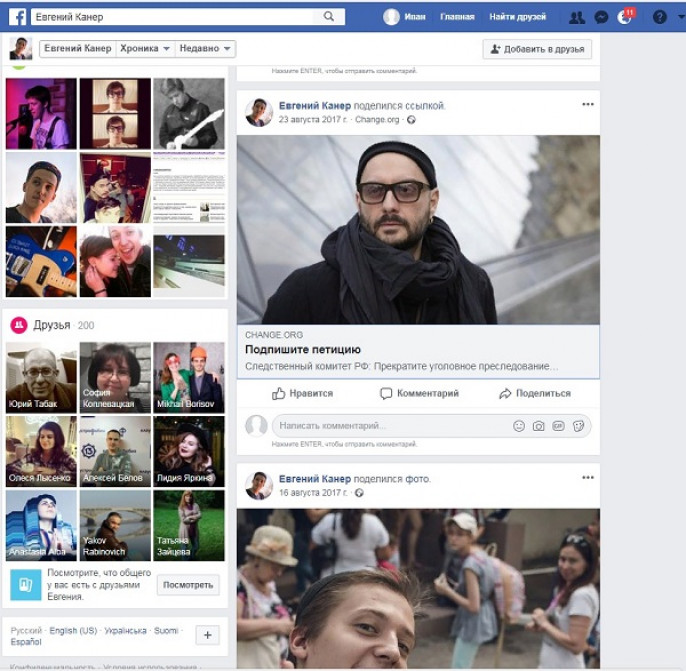The width and height of the screenshot is (686, 671).
Task: Click 16 августа 2017 timestamp
Action: 313,493
